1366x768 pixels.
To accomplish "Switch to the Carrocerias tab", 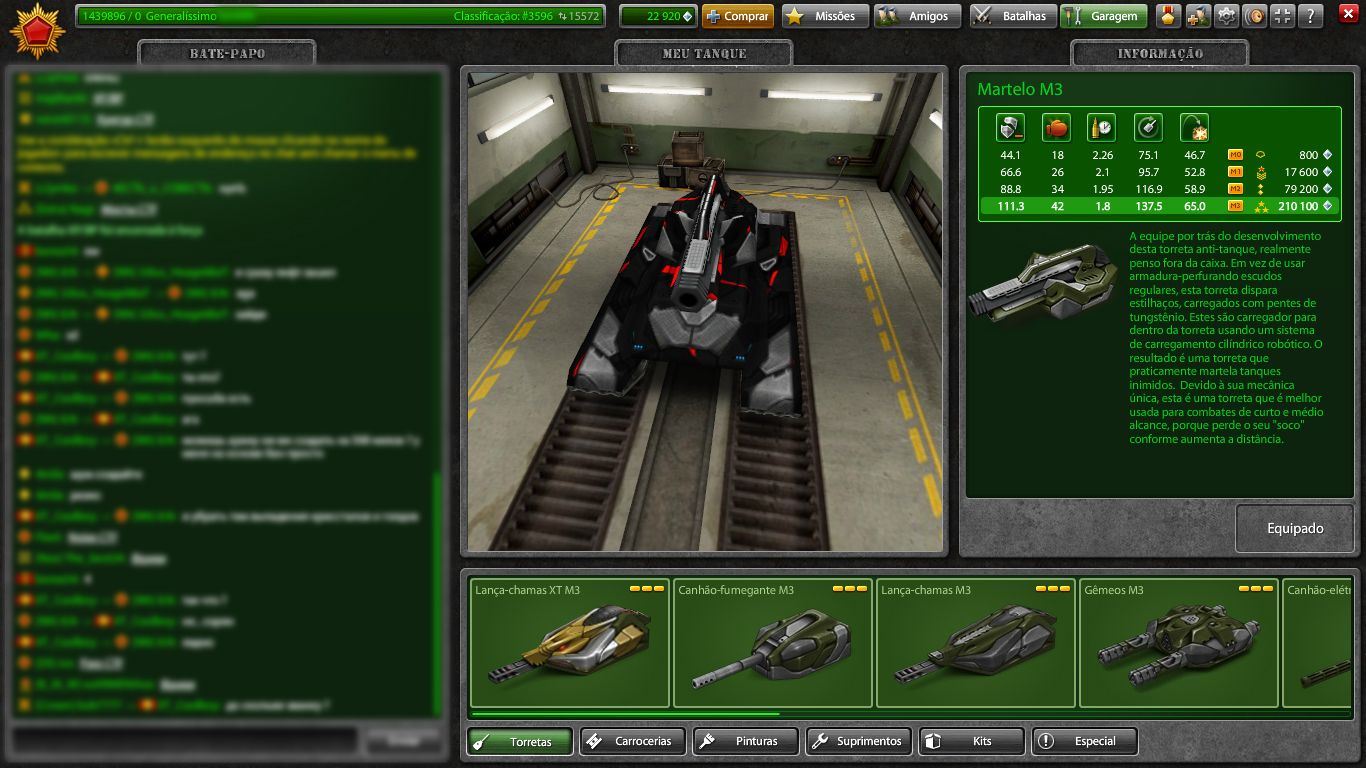I will [633, 741].
